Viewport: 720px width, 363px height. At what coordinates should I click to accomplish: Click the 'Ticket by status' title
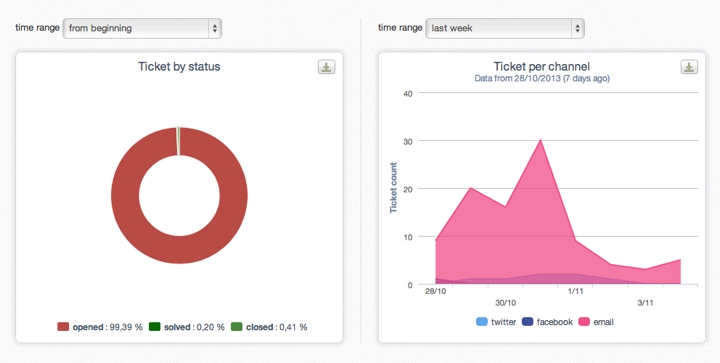(179, 67)
